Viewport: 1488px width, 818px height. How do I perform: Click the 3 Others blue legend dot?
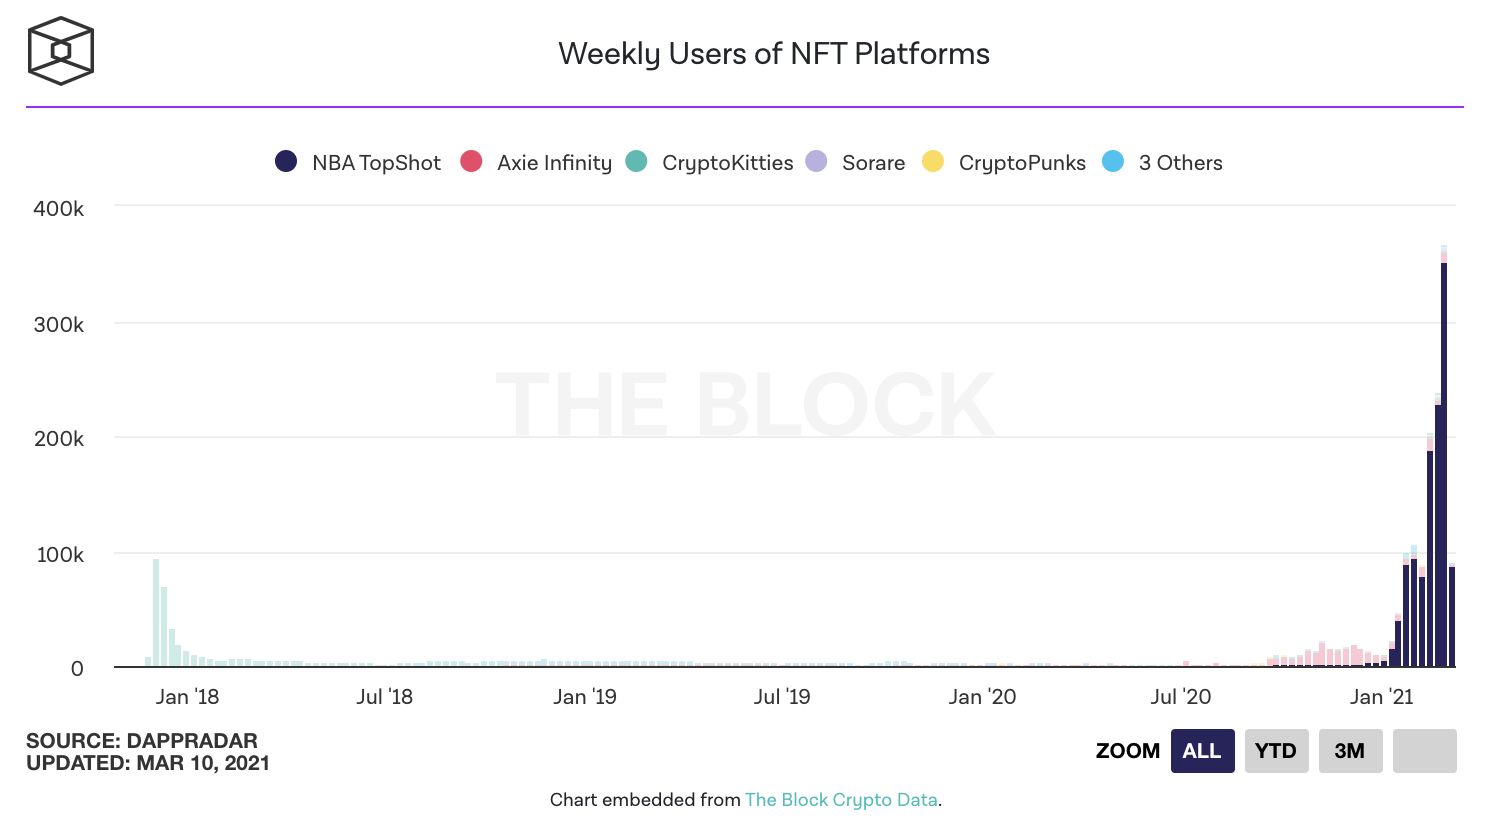click(1113, 161)
